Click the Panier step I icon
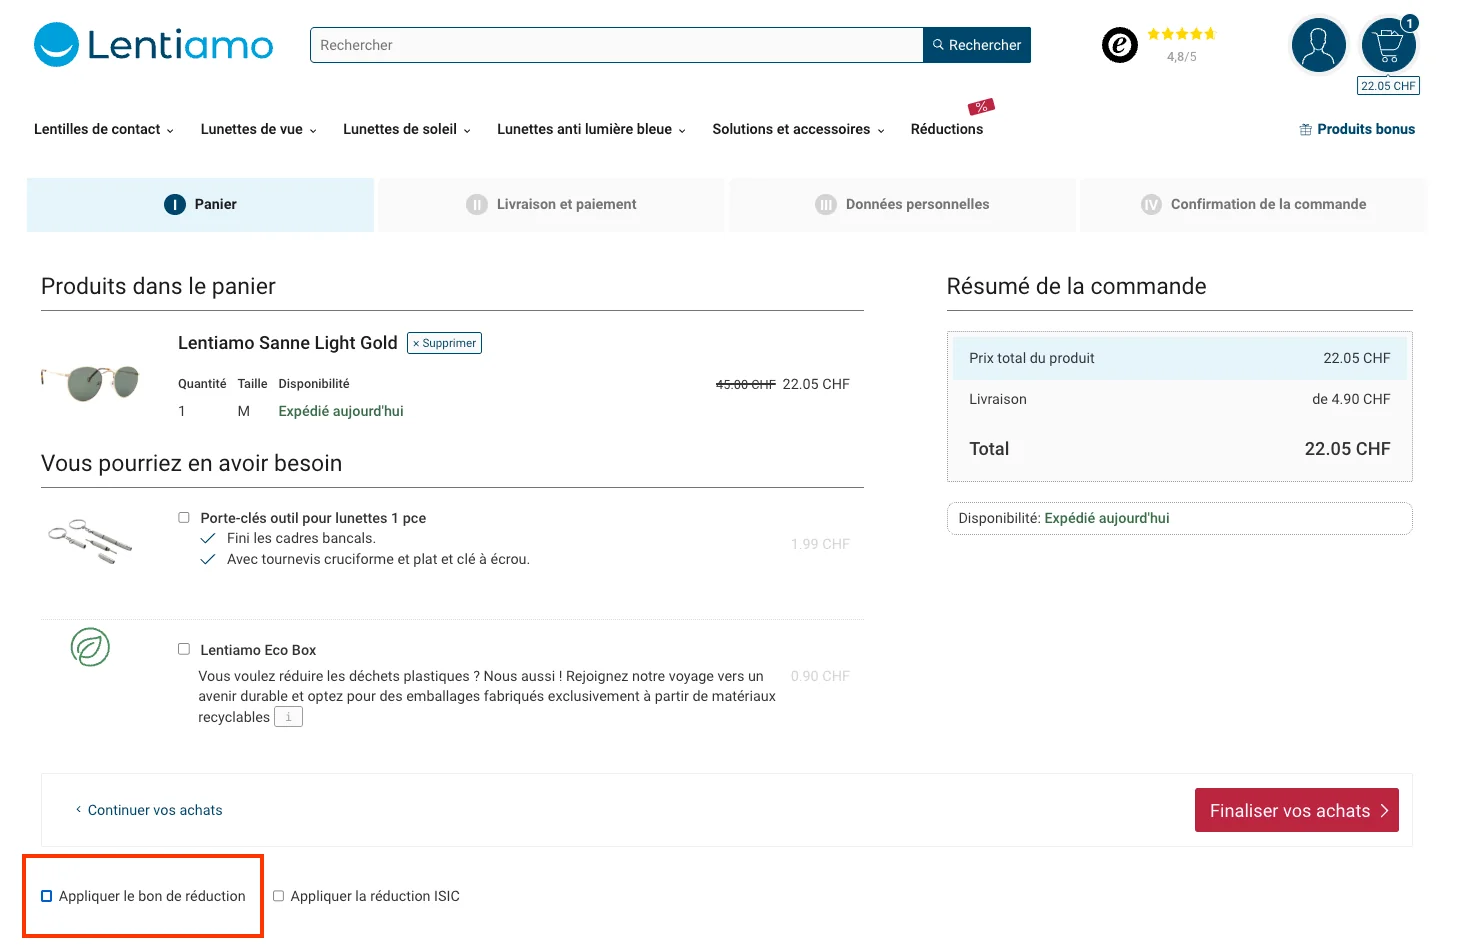Screen dimensions: 1457x950 pyautogui.click(x=174, y=204)
